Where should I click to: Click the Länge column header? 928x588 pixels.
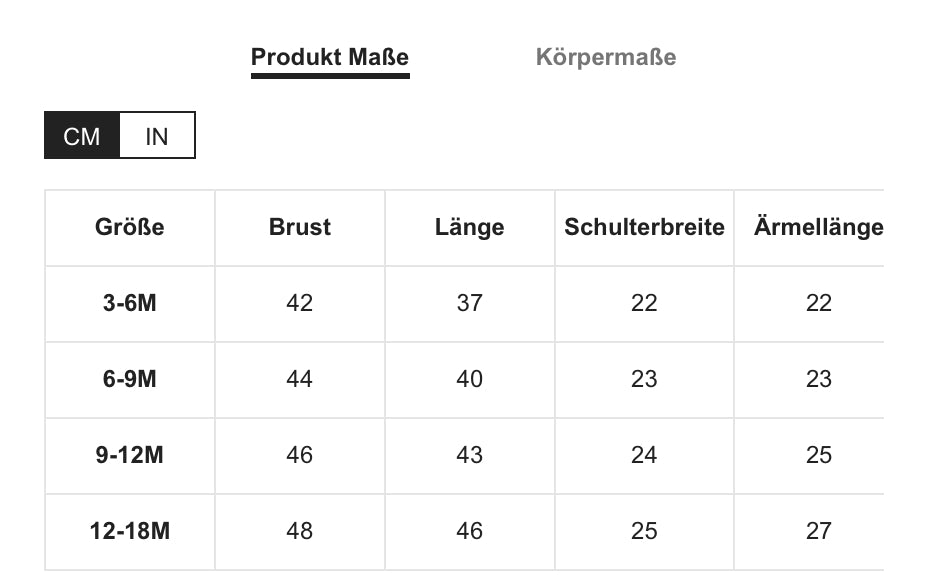click(x=469, y=227)
